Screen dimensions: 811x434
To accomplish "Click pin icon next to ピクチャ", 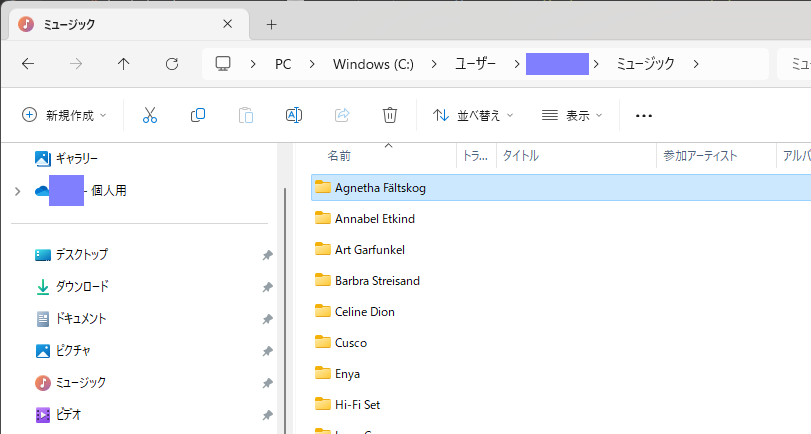I will 267,351.
